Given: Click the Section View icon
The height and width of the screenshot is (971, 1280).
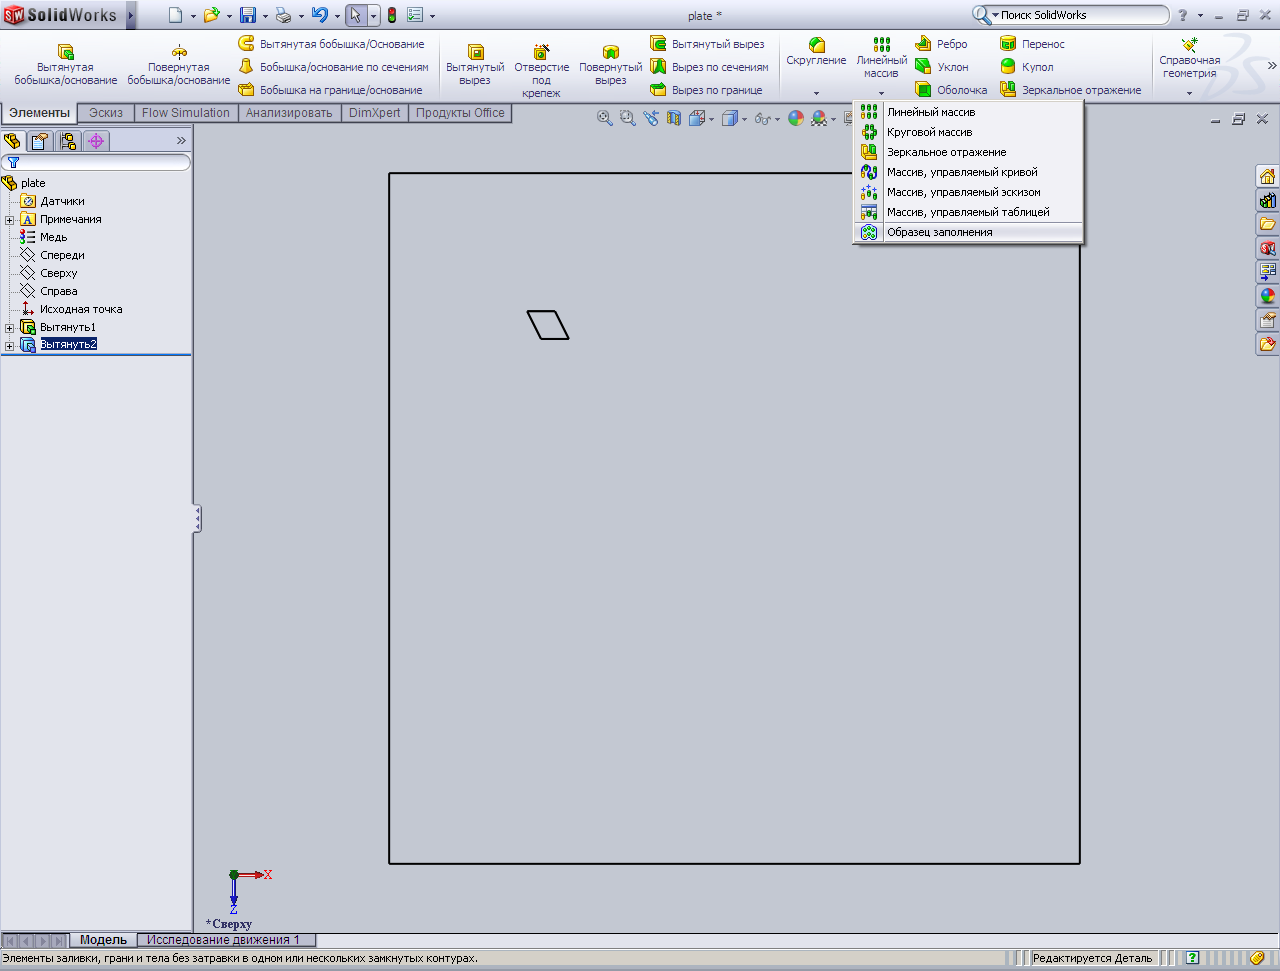Looking at the screenshot, I should [674, 118].
